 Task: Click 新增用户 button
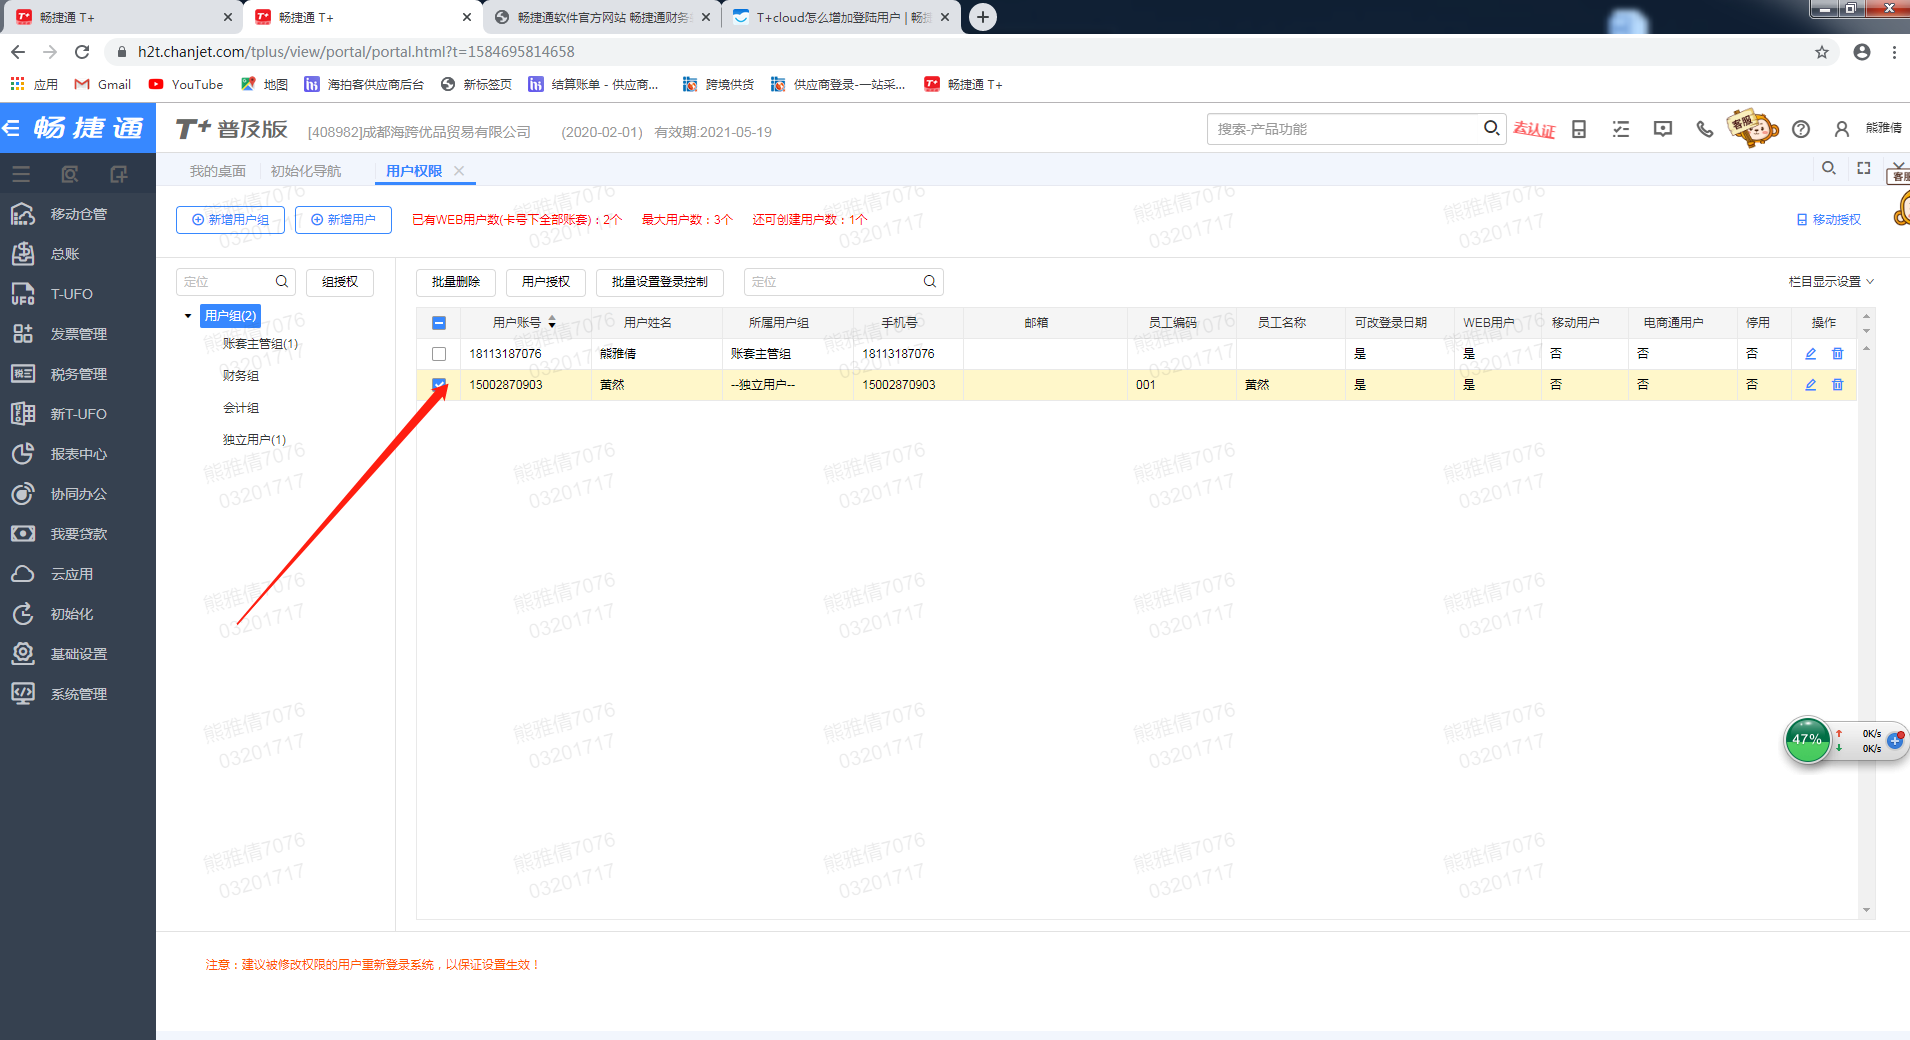tap(343, 220)
